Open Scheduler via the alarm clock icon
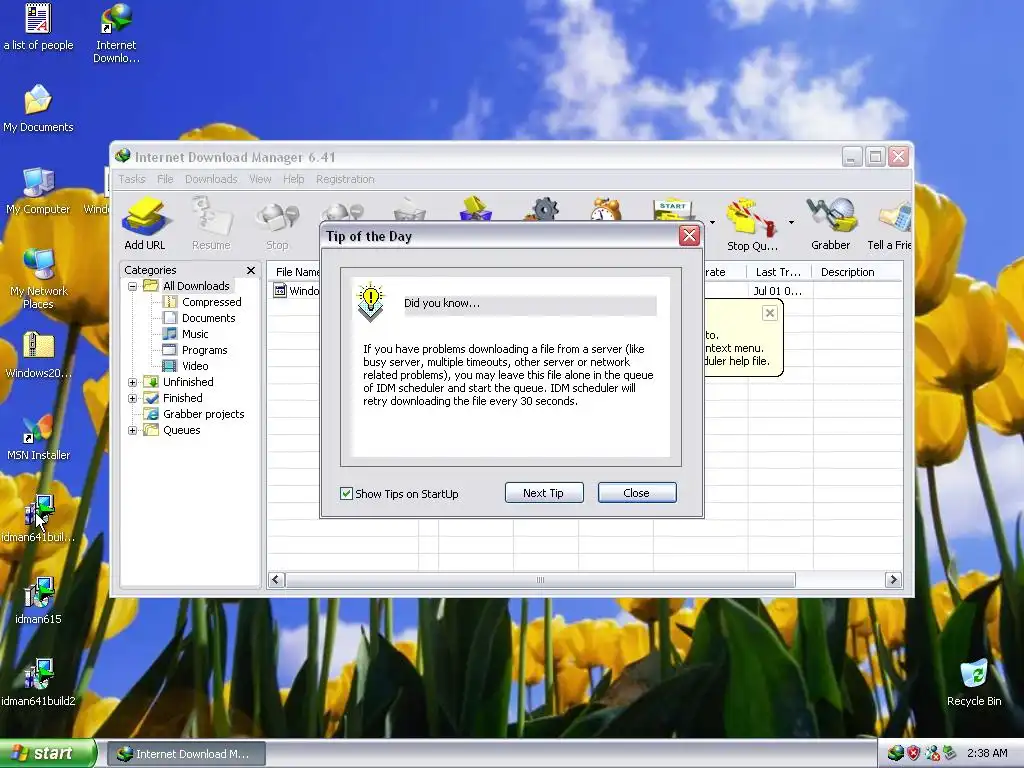 point(605,209)
